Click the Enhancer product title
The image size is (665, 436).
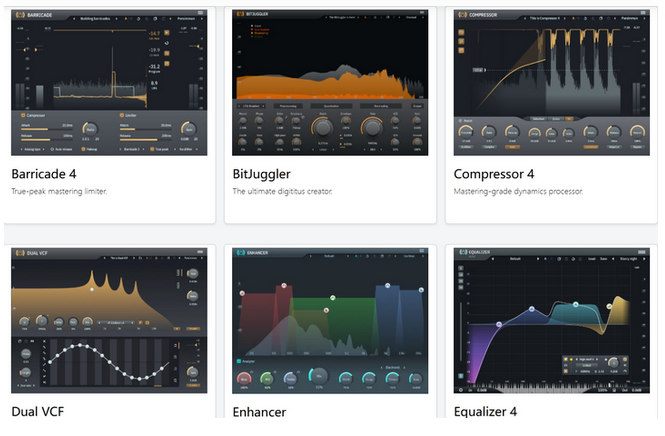(259, 412)
